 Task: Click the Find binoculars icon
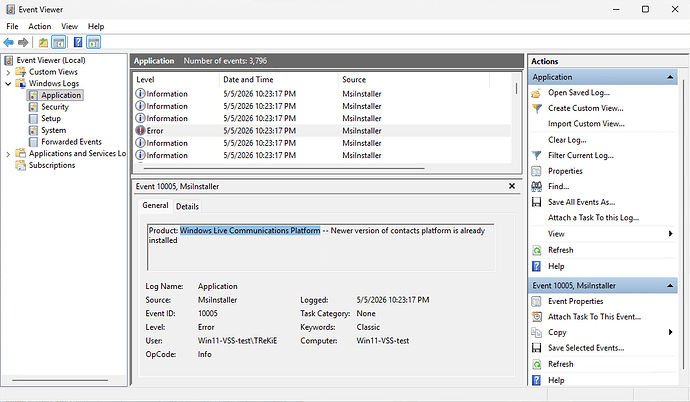point(536,186)
